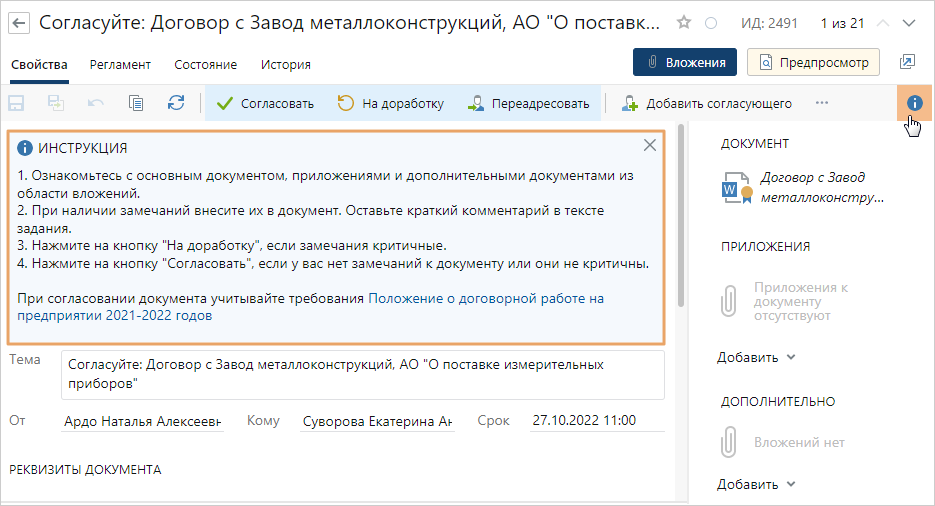Go to the next task arrow

click(x=907, y=22)
